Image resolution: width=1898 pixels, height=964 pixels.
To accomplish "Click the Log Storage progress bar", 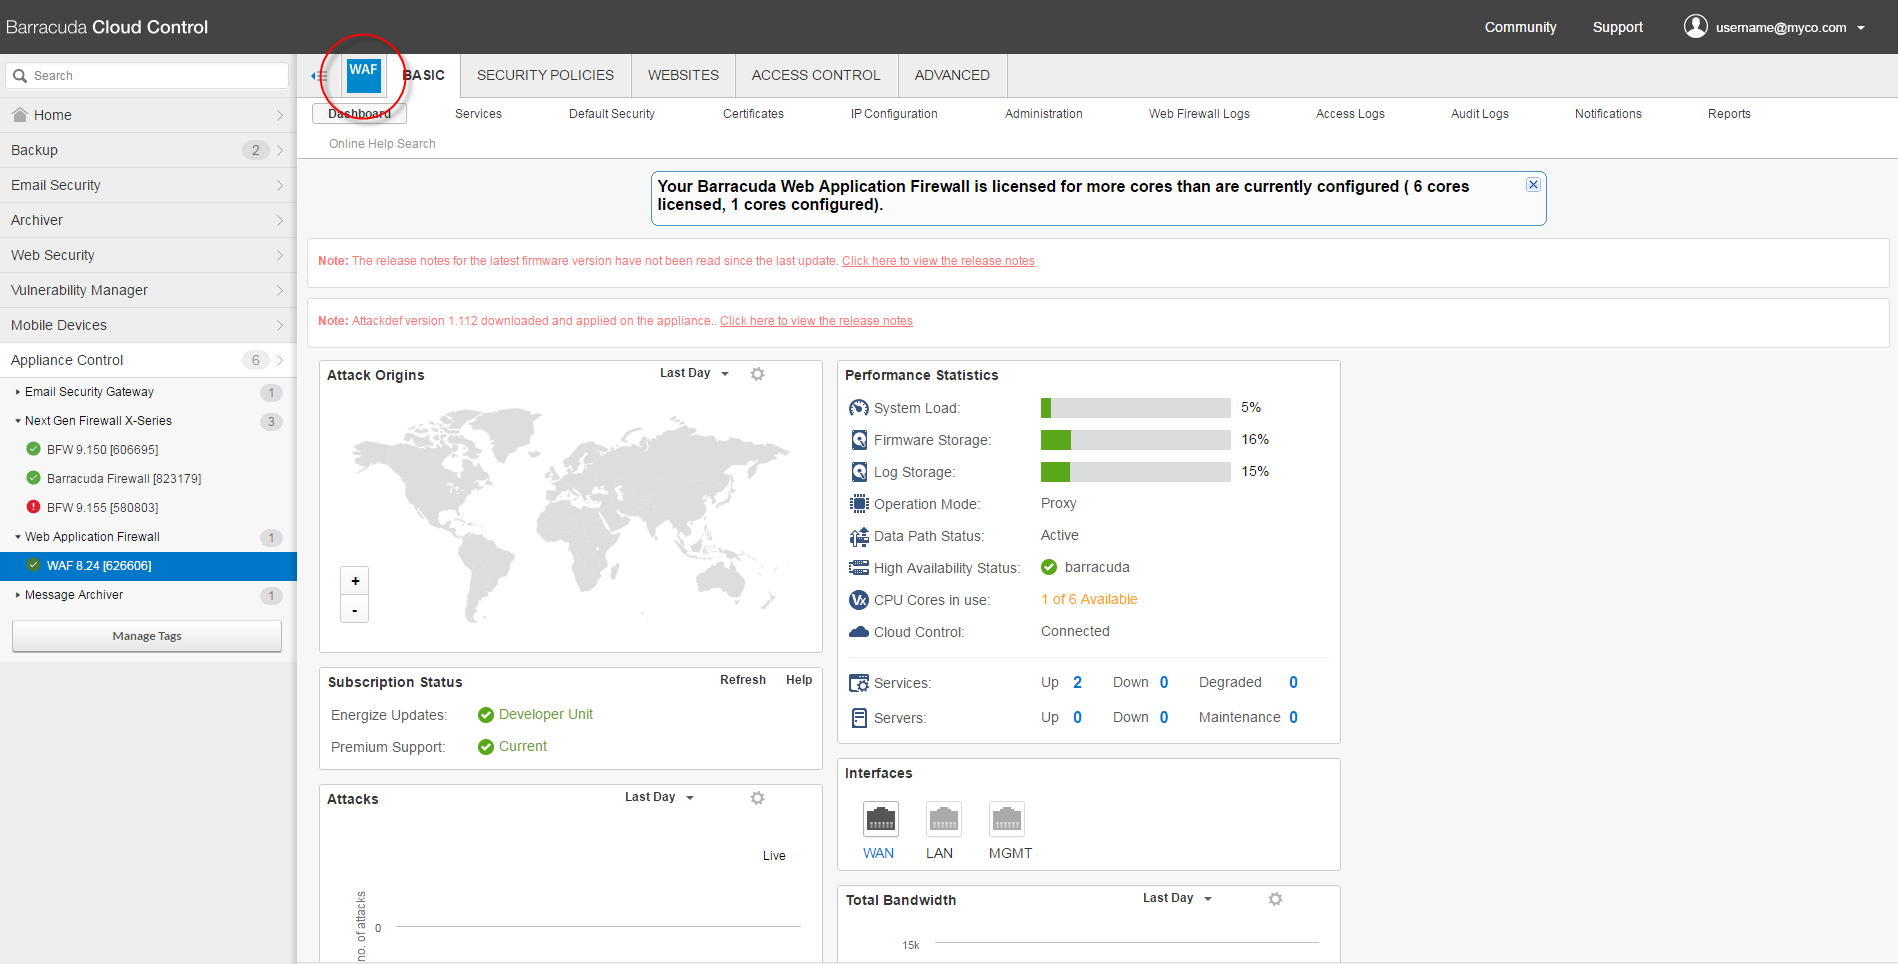I will point(1136,472).
